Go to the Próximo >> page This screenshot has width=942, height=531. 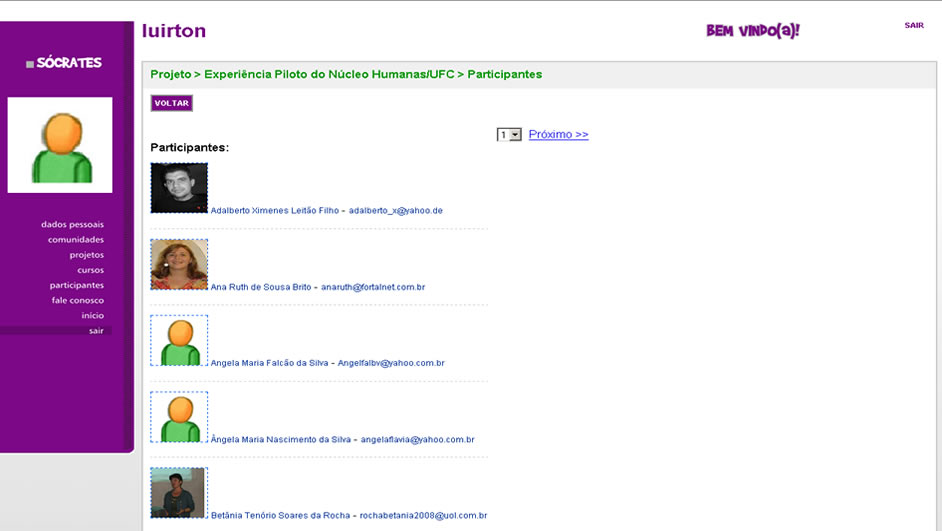(558, 134)
